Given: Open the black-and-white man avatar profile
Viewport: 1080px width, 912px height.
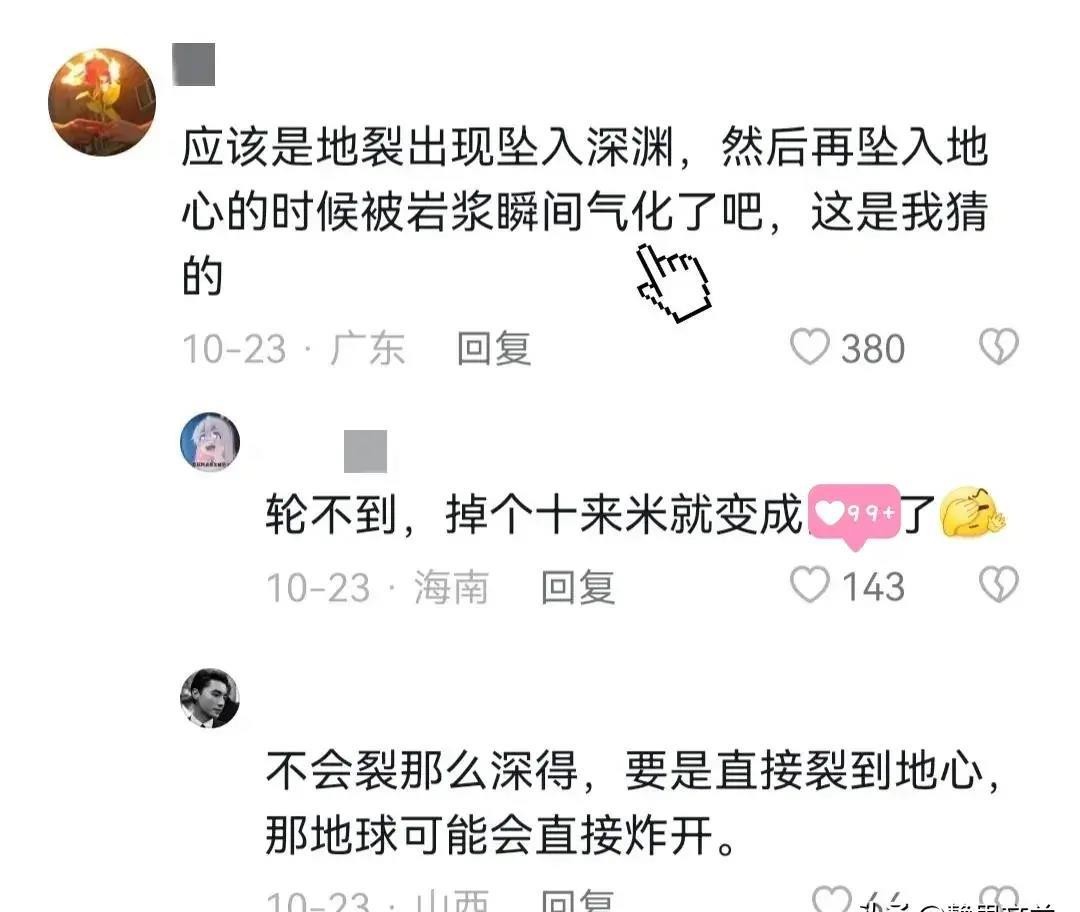Looking at the screenshot, I should pos(210,698).
